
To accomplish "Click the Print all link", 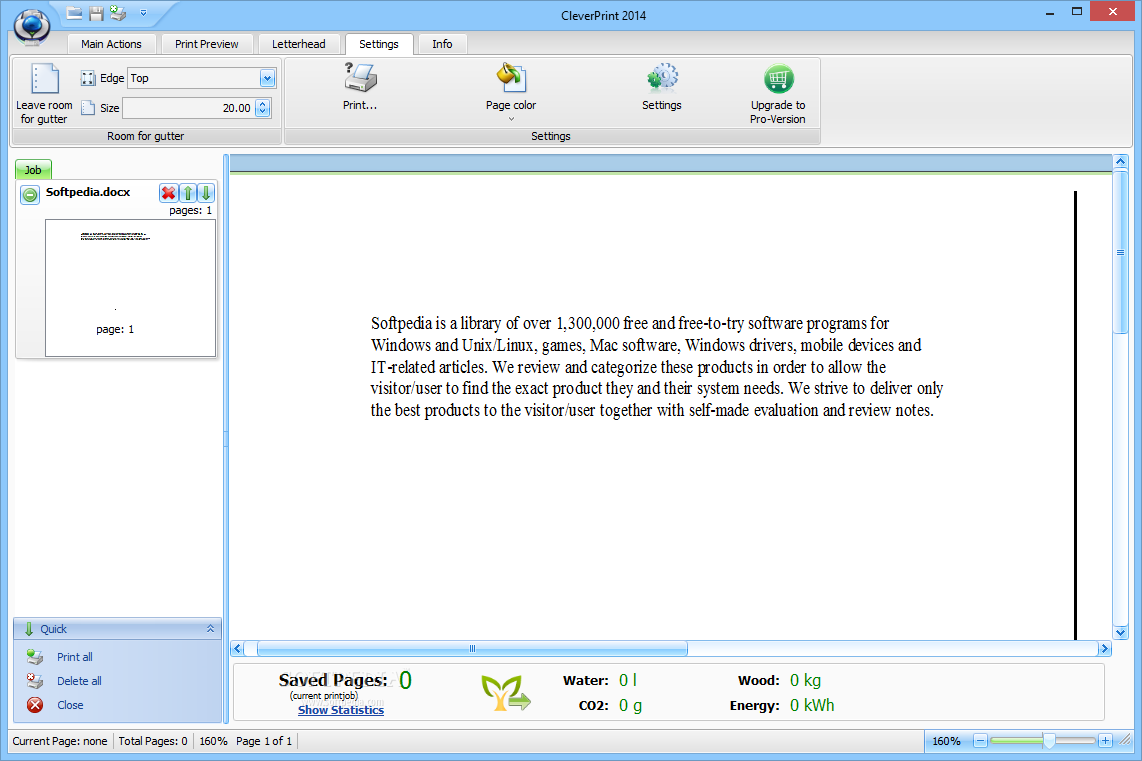I will pyautogui.click(x=75, y=657).
